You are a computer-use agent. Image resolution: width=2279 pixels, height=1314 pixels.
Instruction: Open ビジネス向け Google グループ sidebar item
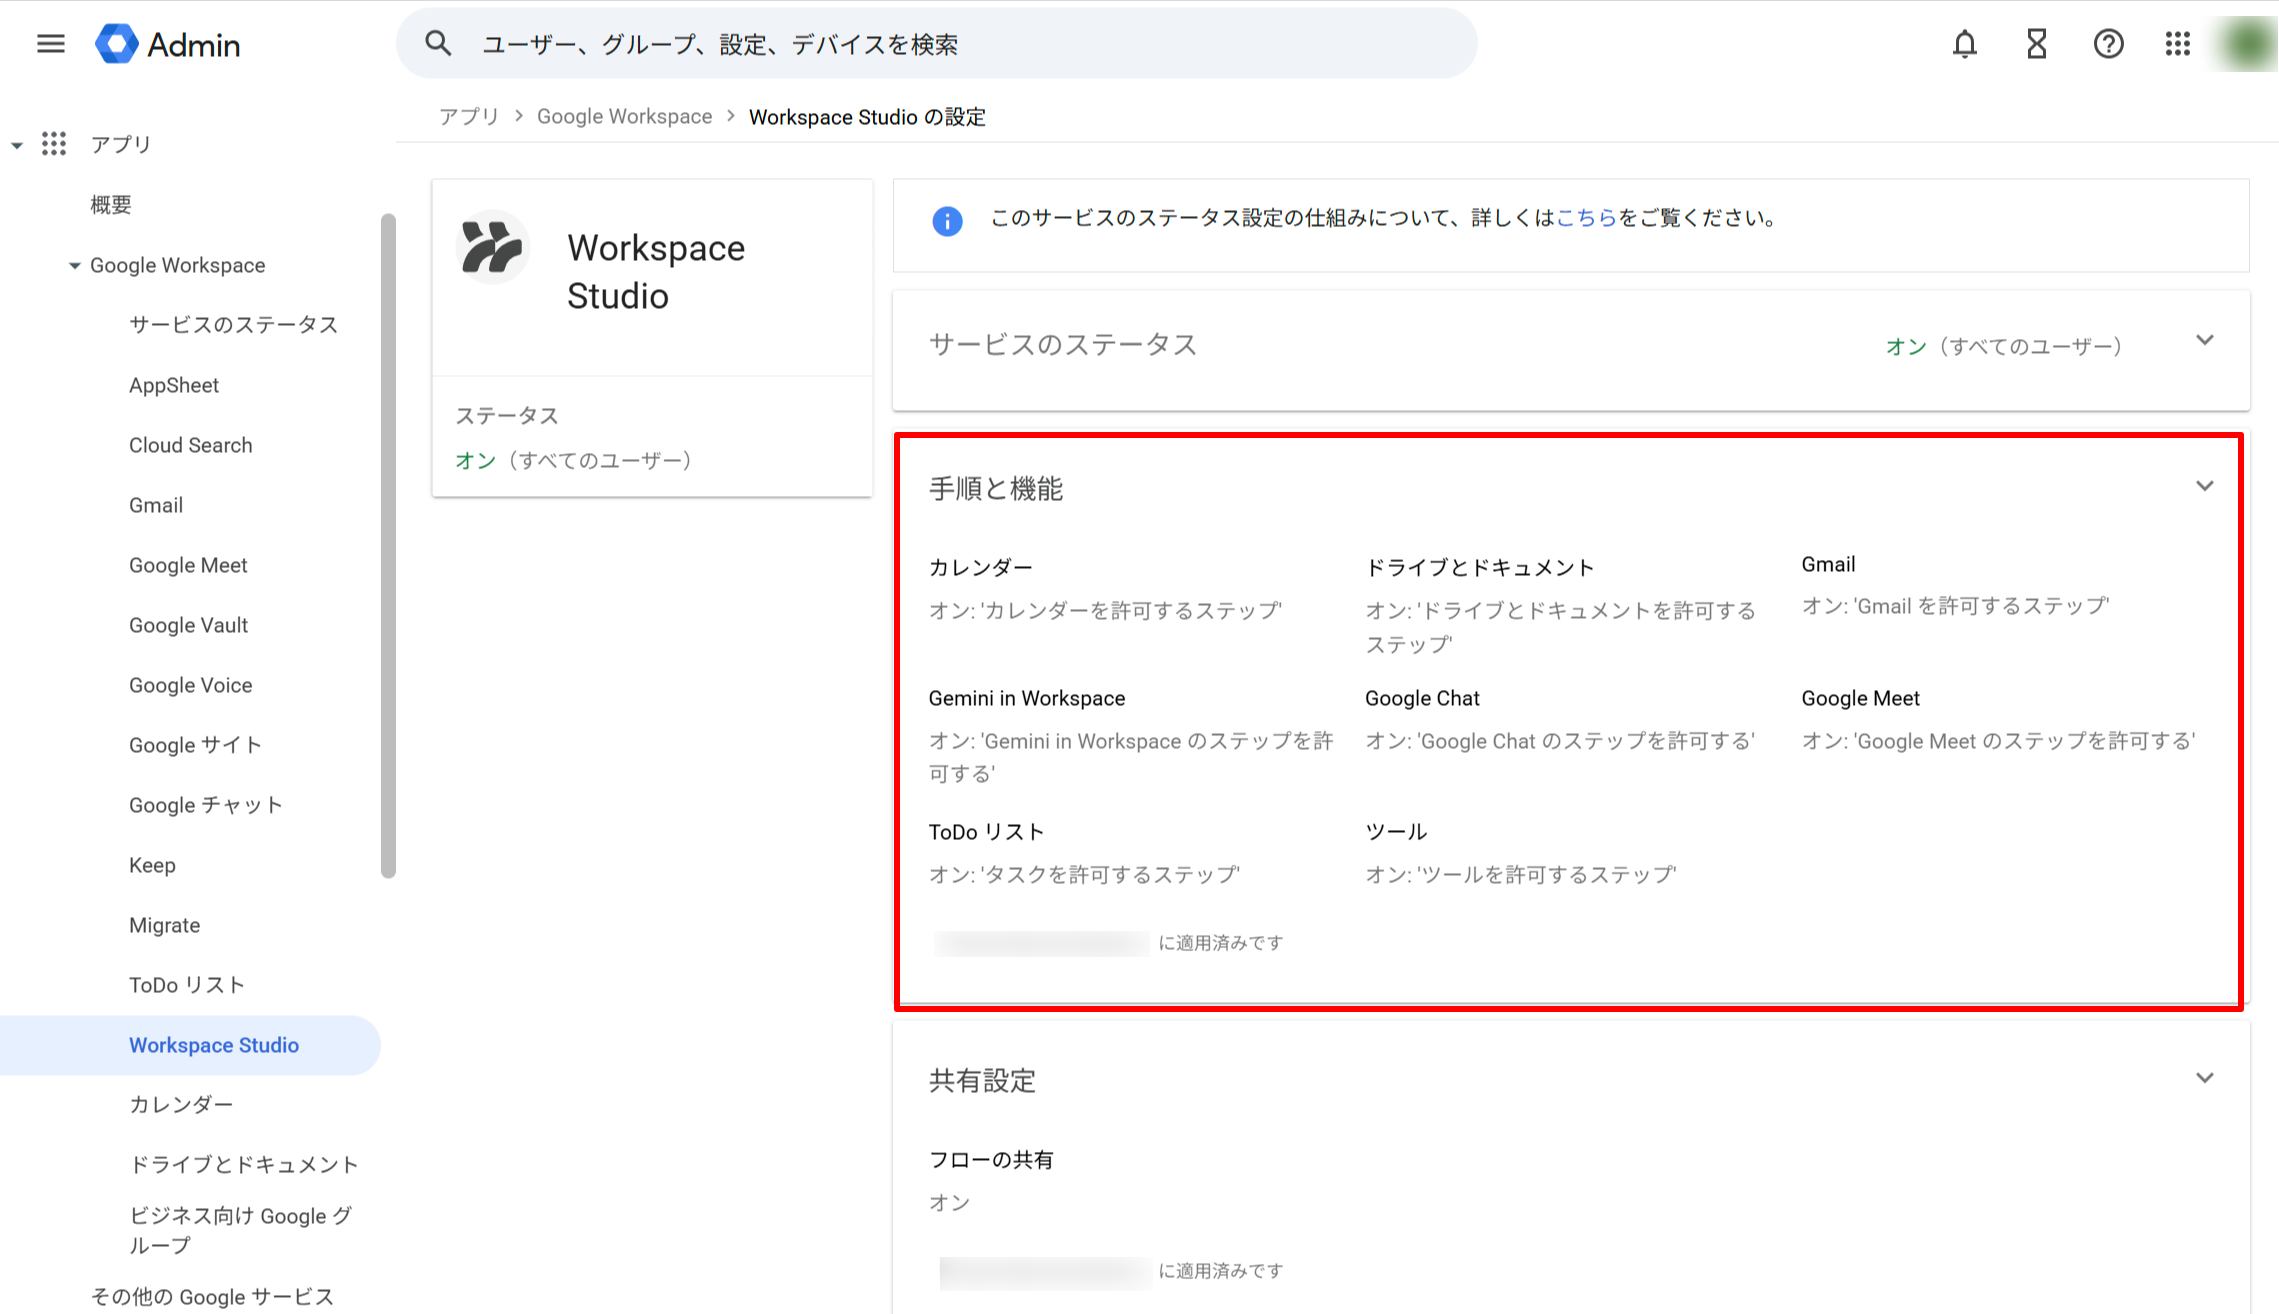click(x=240, y=1230)
